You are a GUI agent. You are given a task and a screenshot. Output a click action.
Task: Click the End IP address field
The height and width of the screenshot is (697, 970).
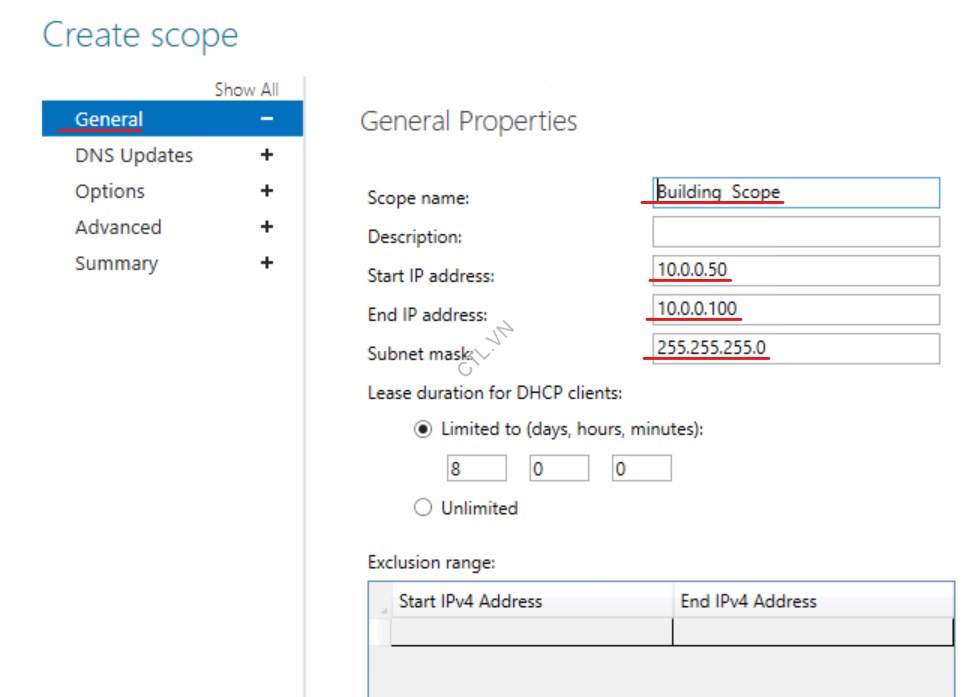[795, 310]
